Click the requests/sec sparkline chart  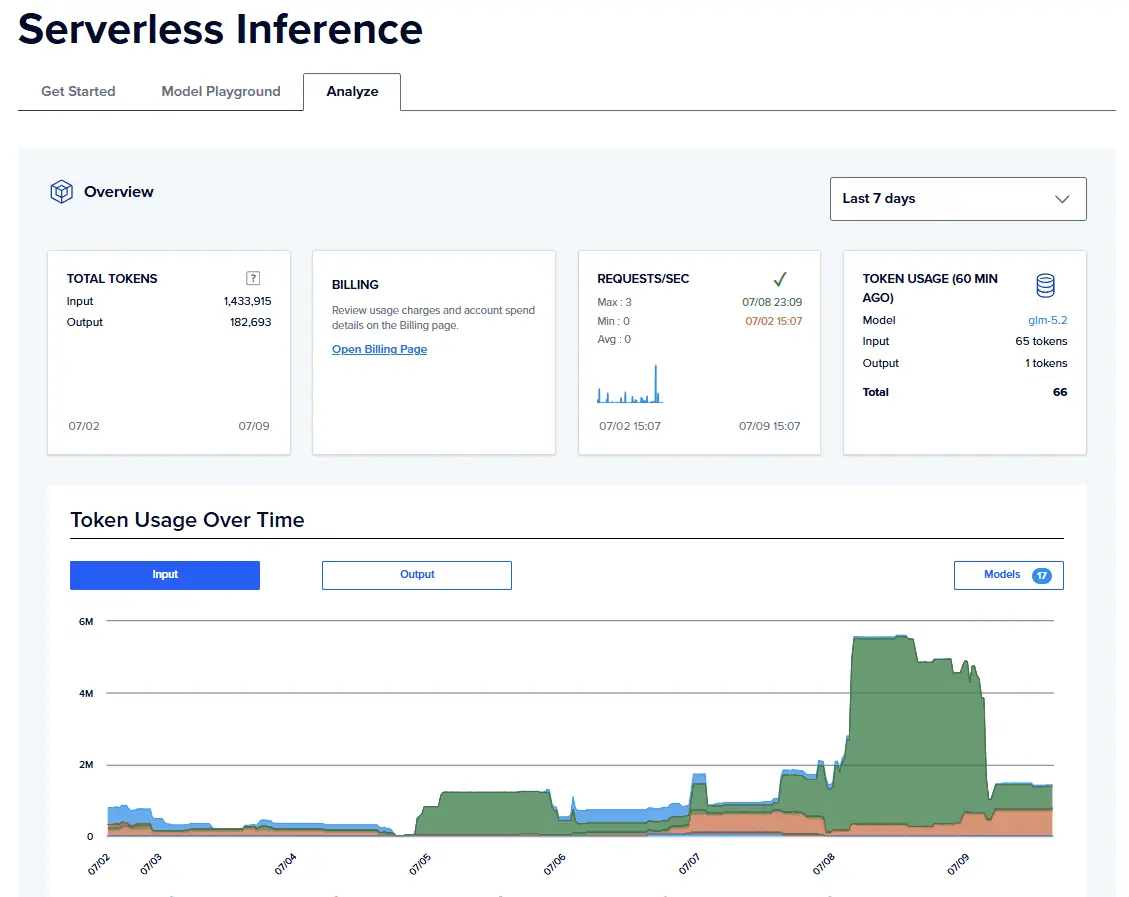[629, 384]
